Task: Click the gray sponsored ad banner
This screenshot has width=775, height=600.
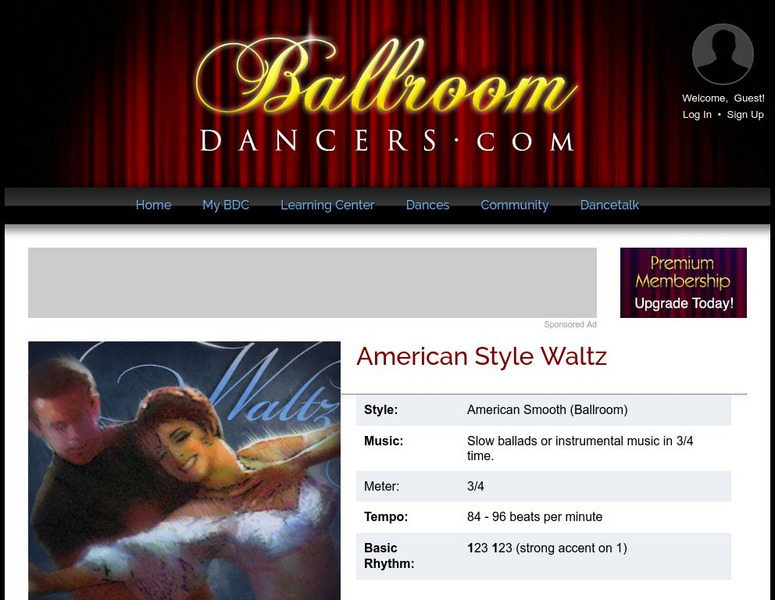Action: 312,283
